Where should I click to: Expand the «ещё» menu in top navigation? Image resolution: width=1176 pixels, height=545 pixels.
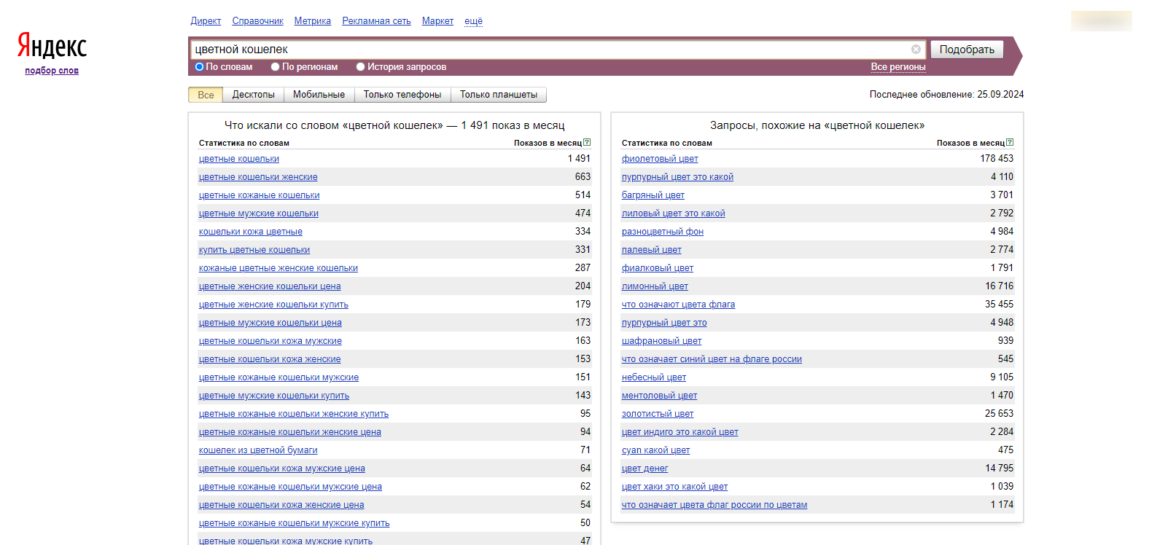tap(473, 21)
